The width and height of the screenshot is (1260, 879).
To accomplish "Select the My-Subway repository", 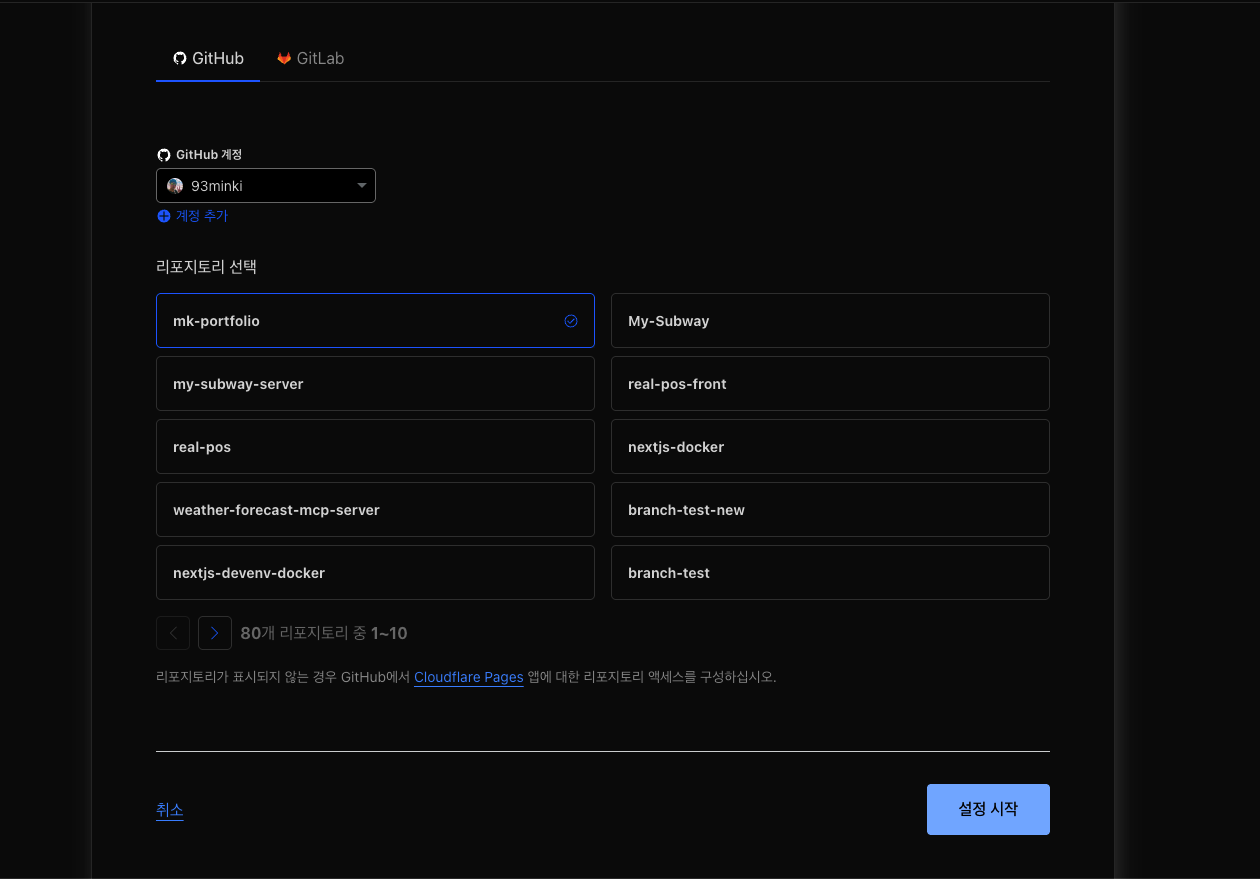I will (x=830, y=321).
